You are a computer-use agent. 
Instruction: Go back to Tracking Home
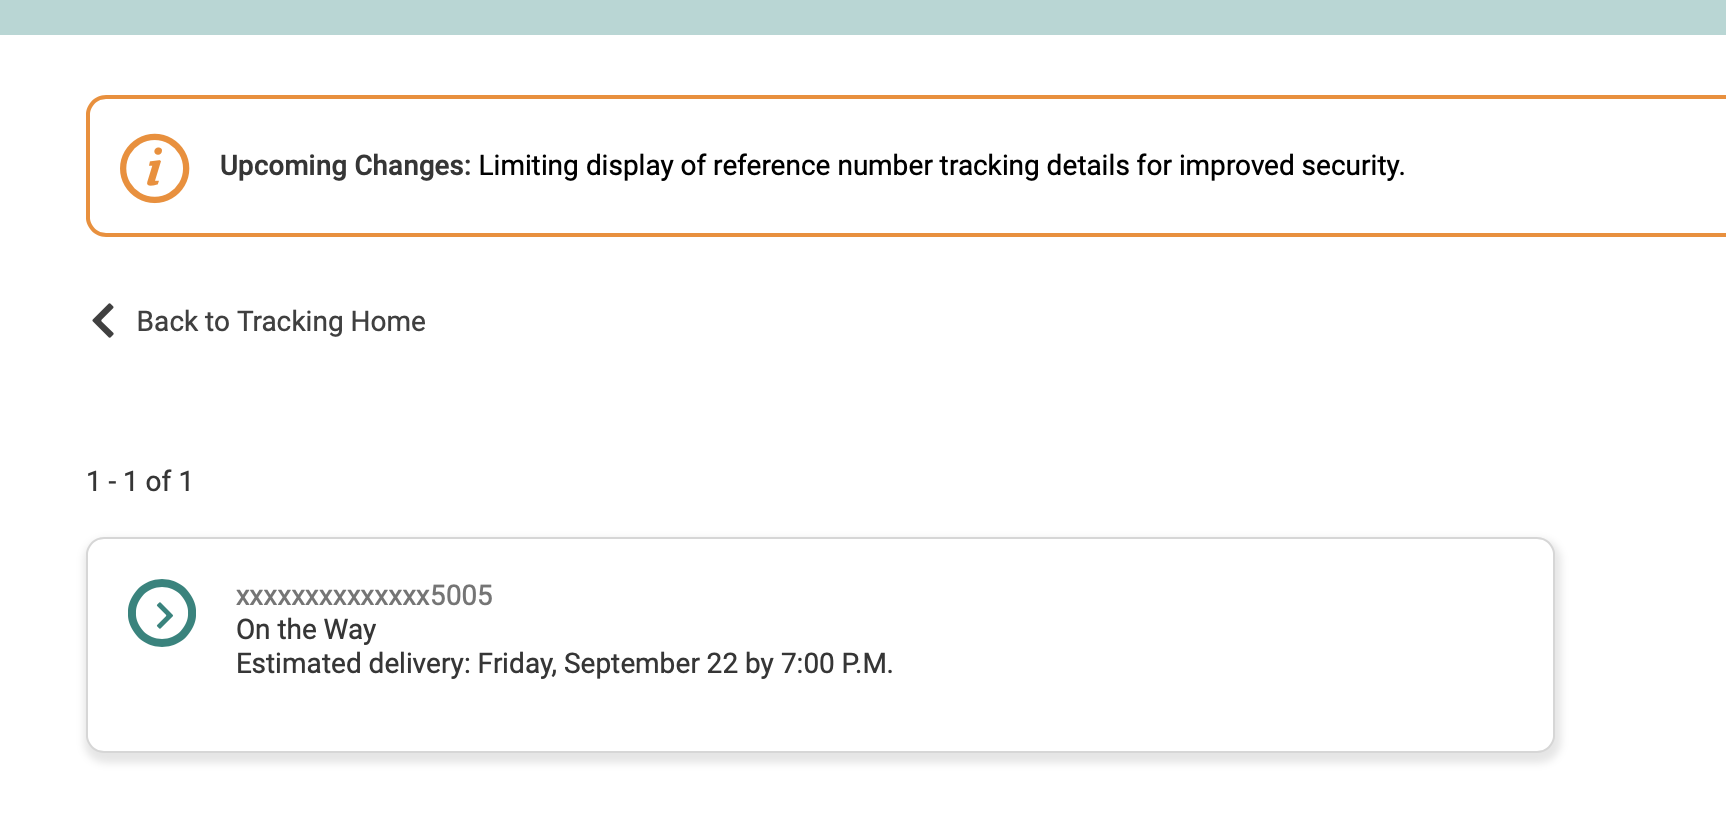coord(280,321)
